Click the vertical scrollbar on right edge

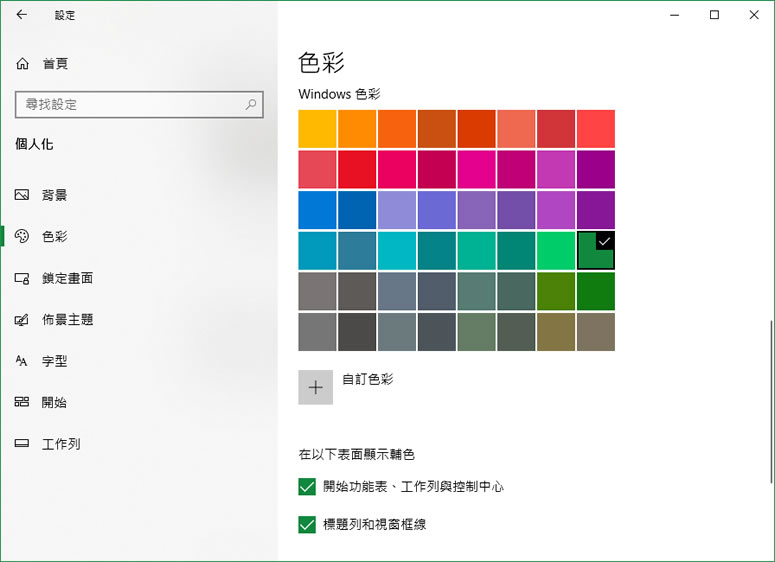point(769,400)
